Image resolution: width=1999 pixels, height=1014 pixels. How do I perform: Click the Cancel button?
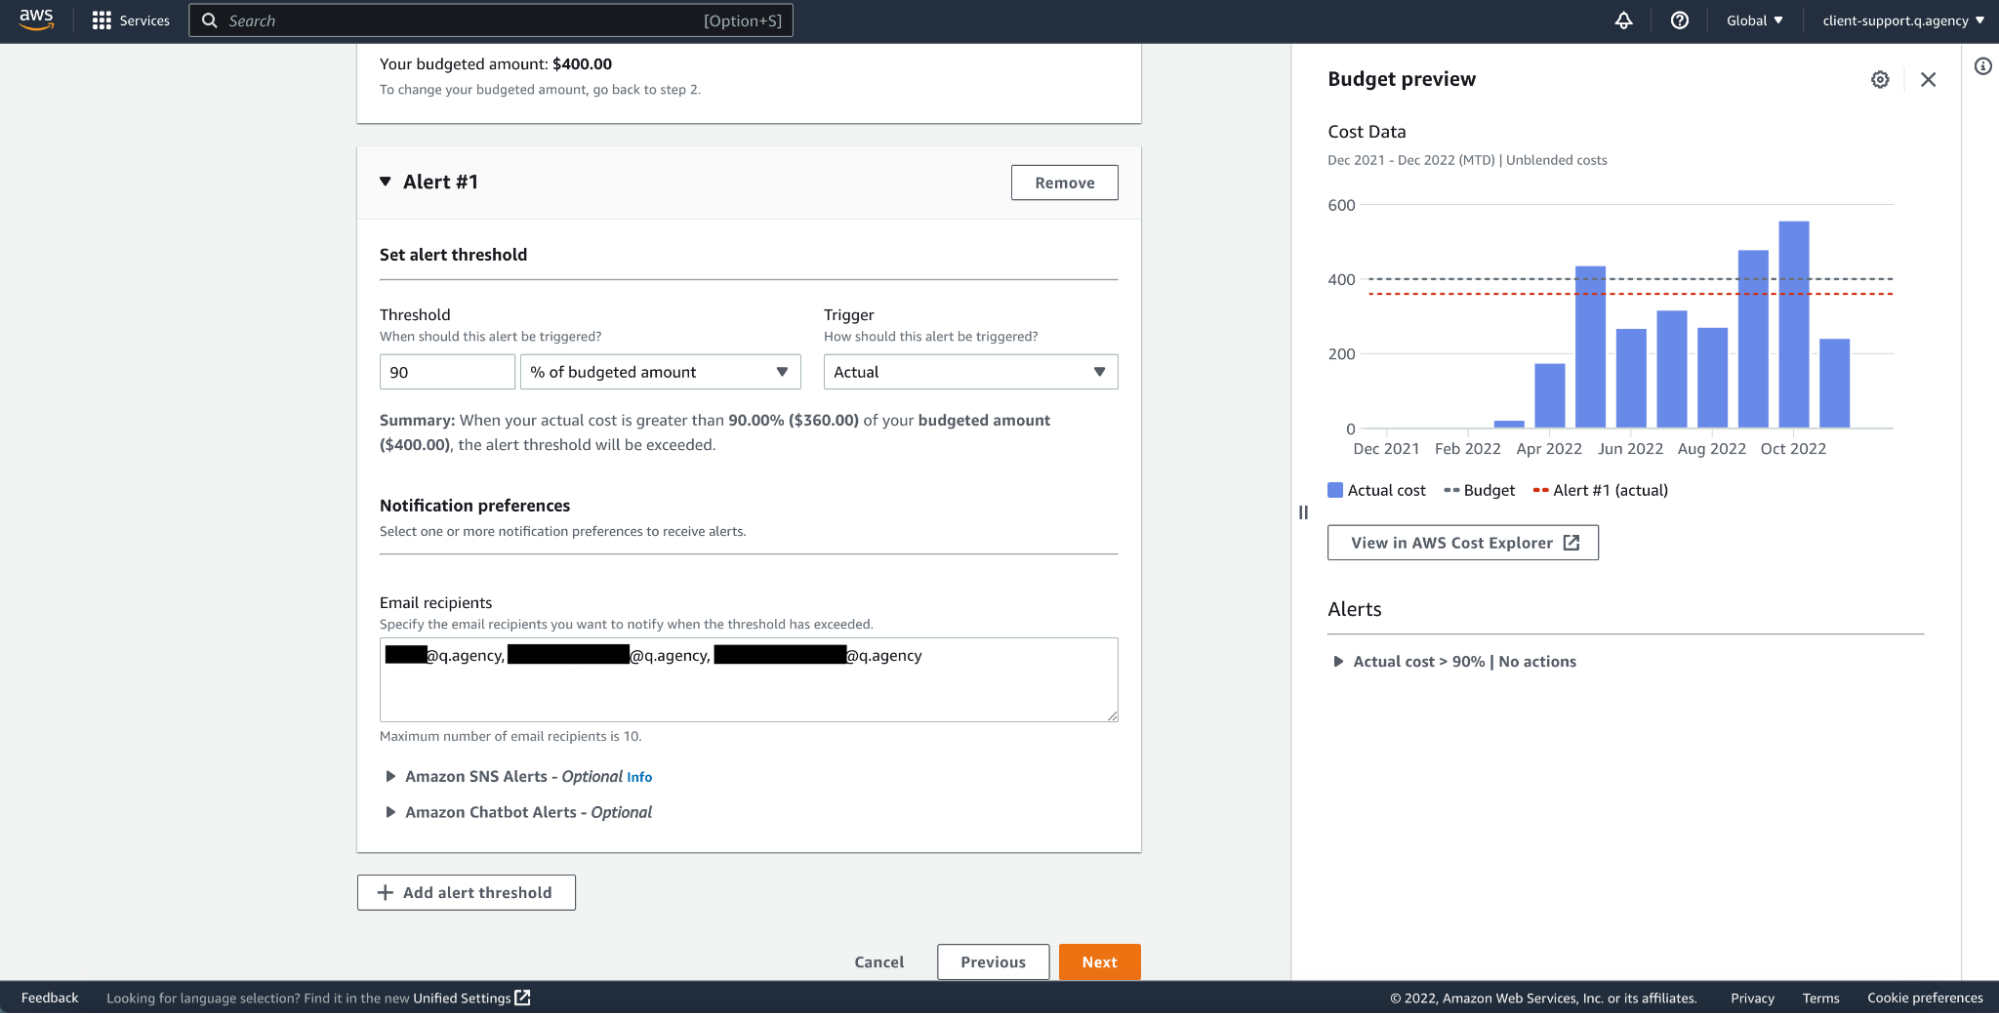pos(879,962)
